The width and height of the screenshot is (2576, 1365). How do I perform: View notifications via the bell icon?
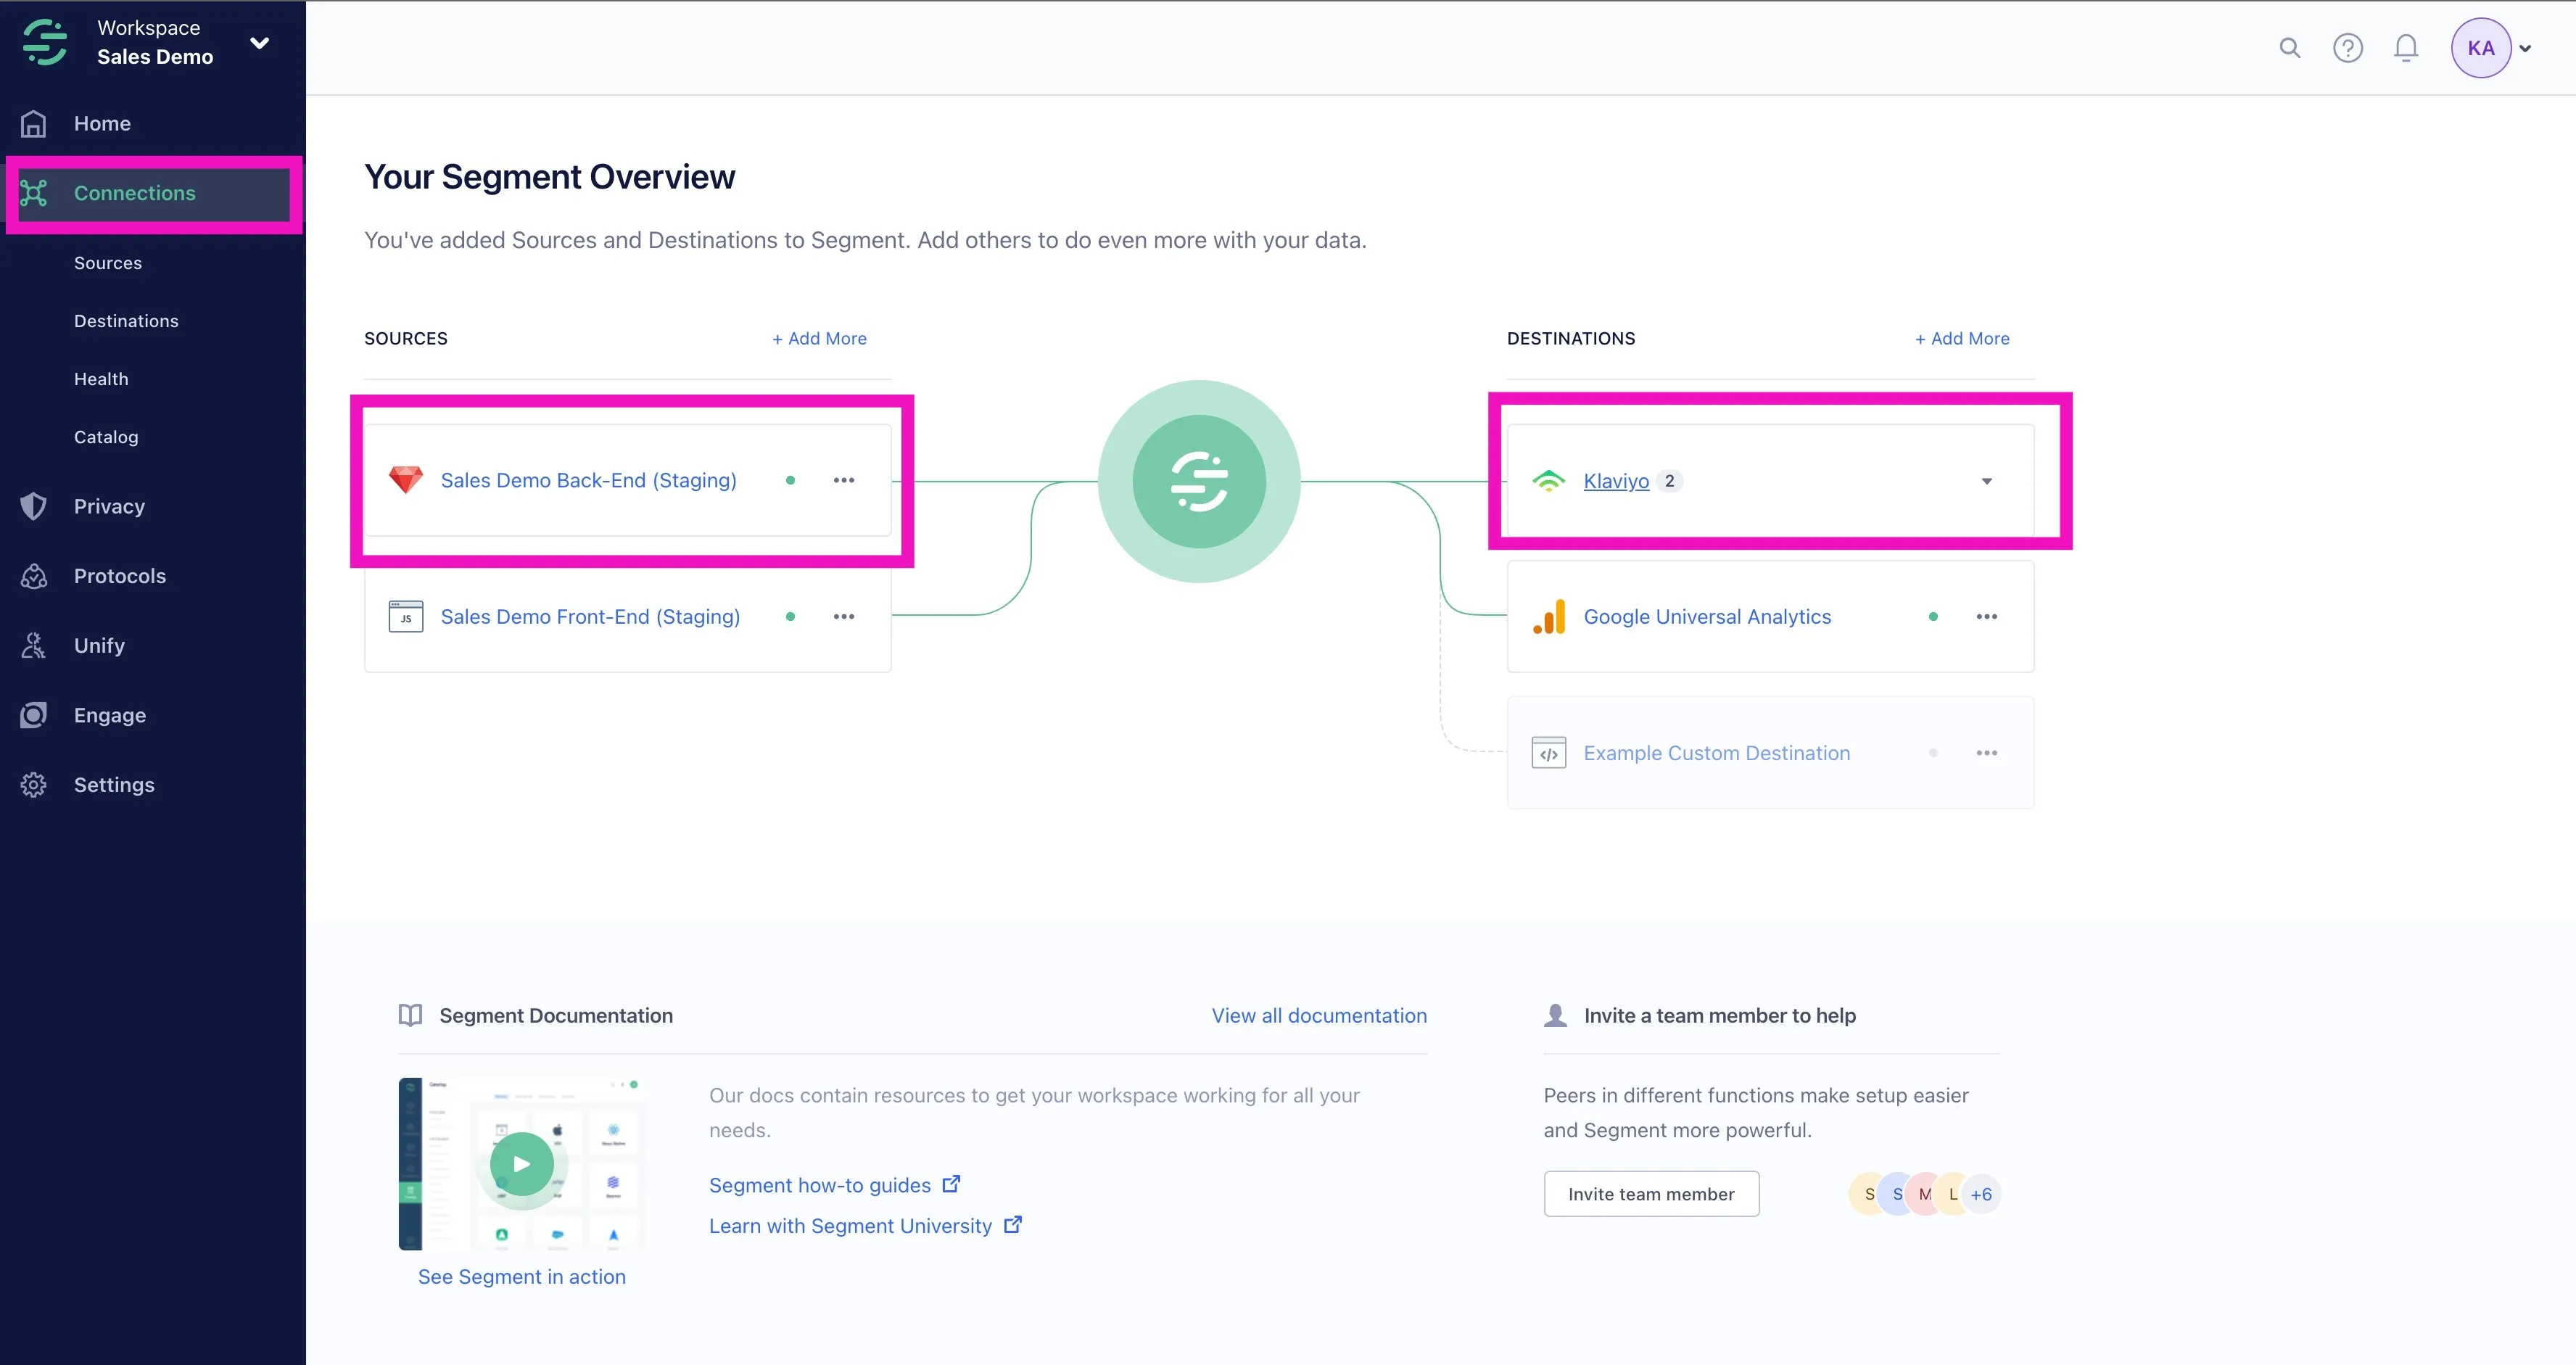click(2406, 48)
